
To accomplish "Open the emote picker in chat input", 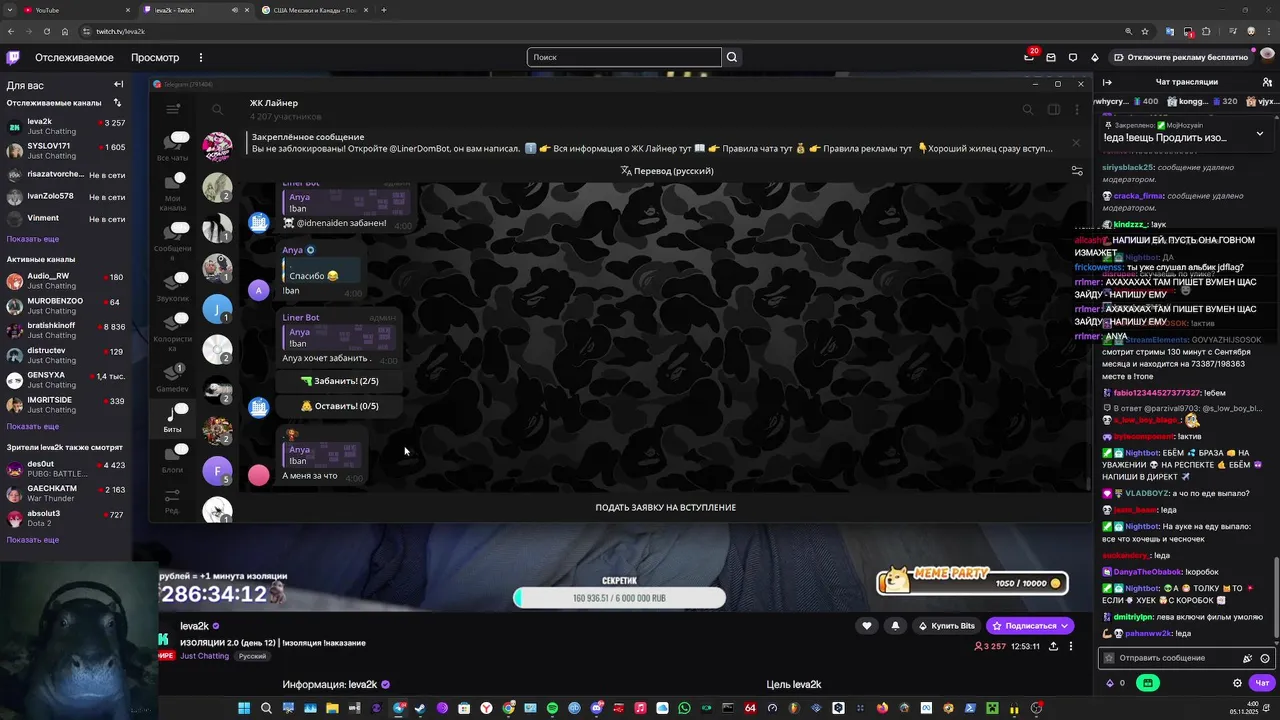I will [1265, 658].
